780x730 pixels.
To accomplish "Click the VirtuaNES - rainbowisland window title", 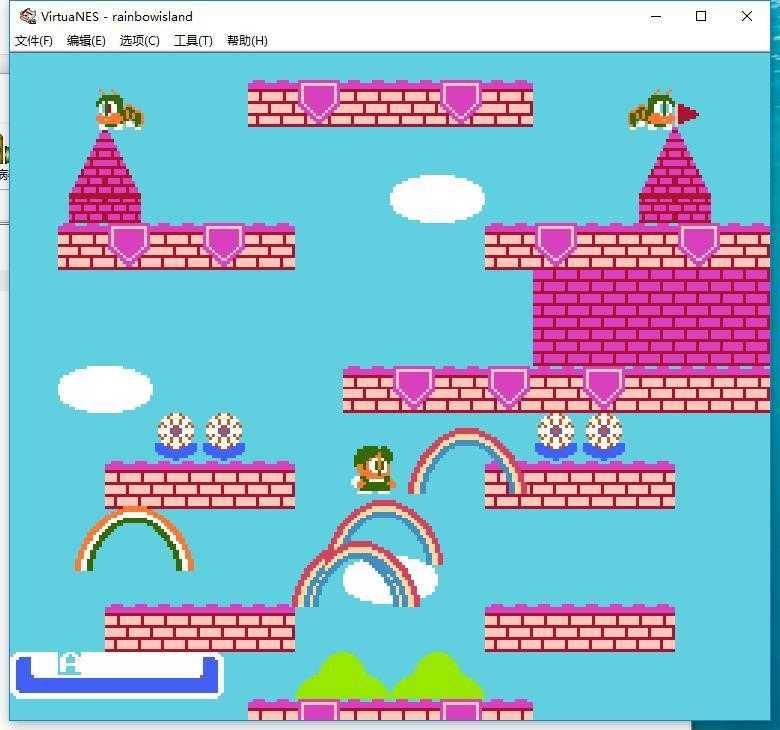I will 117,16.
